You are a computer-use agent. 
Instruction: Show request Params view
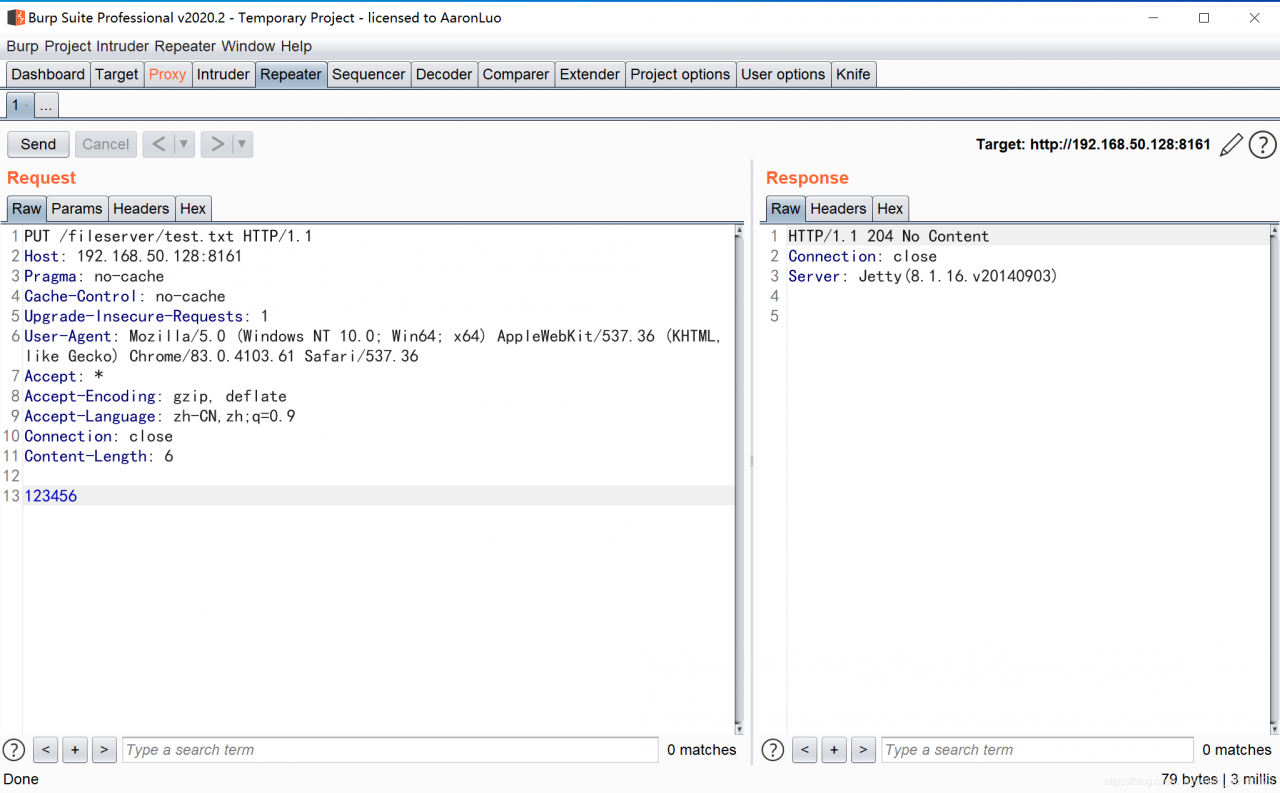click(x=77, y=208)
